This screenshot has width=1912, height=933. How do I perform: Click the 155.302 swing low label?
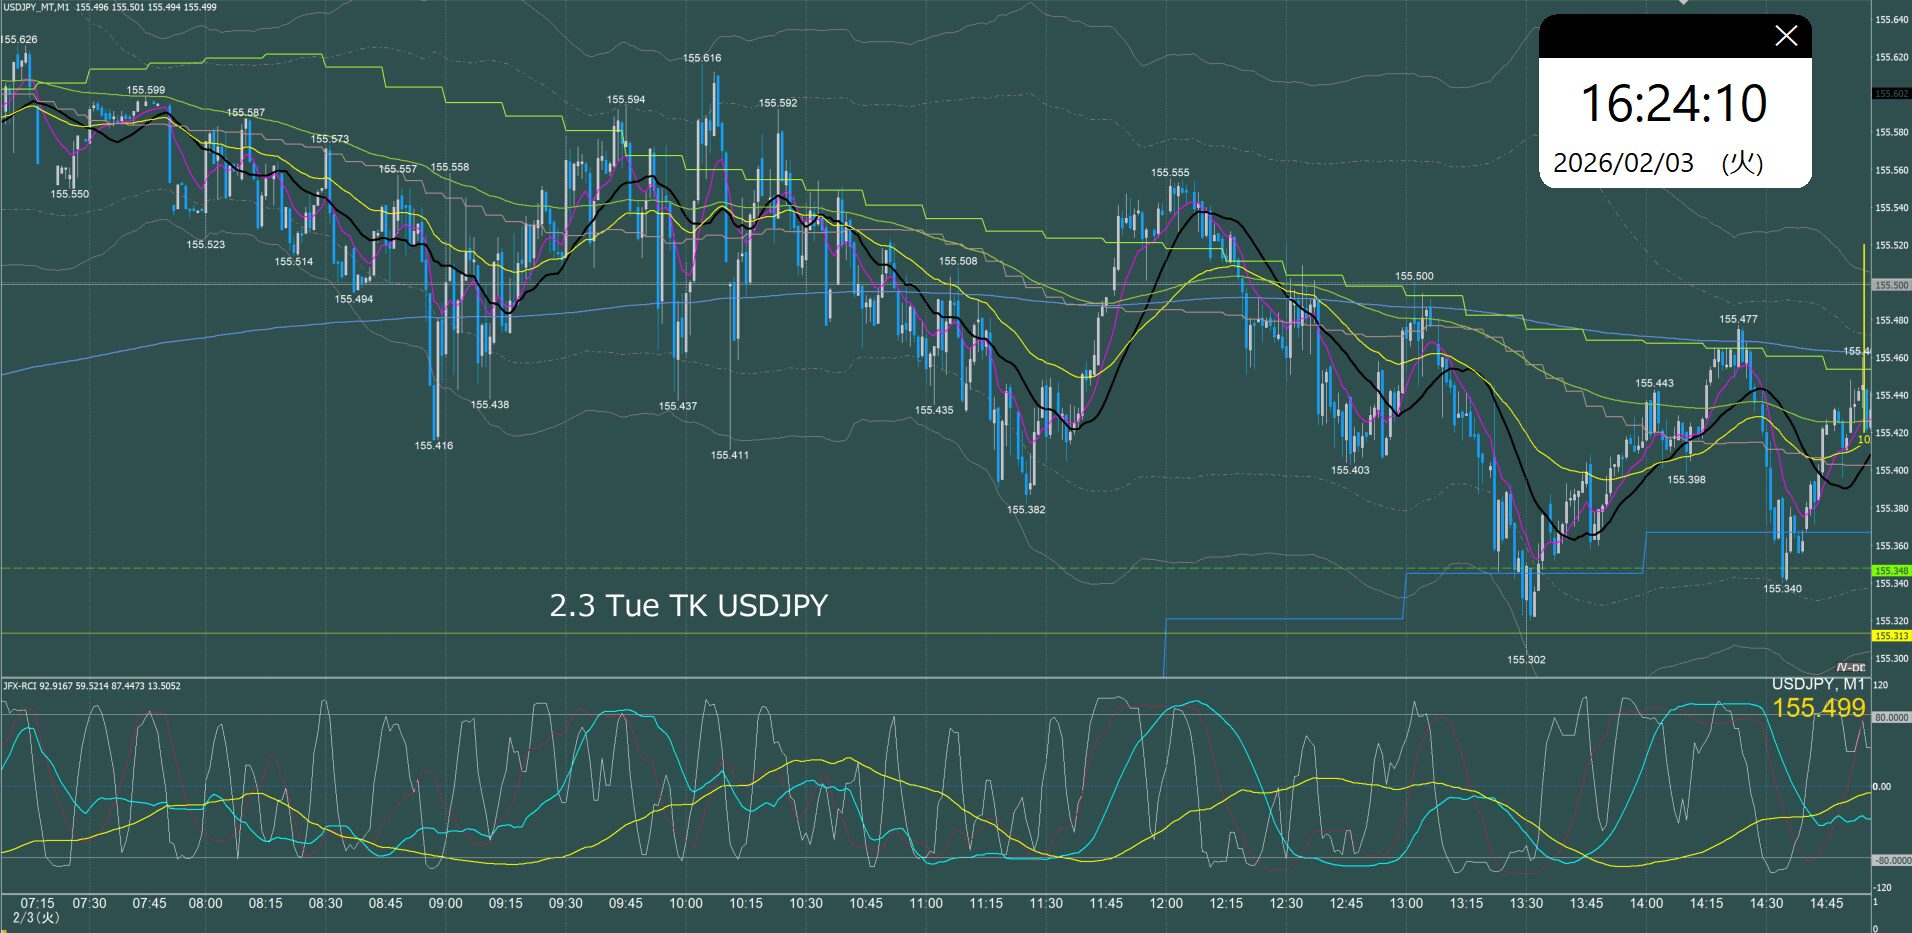[x=1526, y=660]
